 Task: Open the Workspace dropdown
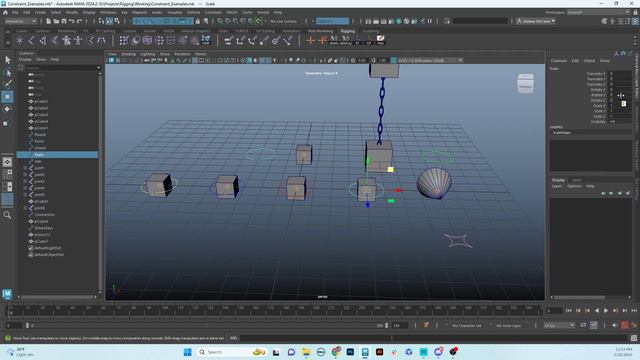point(597,13)
